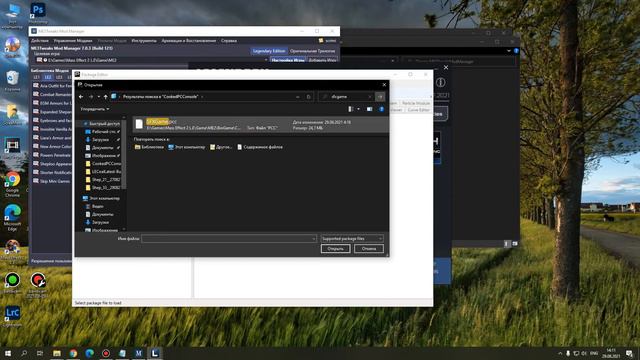Image resolution: width=640 pixels, height=360 pixels.
Task: Toggle the preview pane icon
Action: point(369,109)
